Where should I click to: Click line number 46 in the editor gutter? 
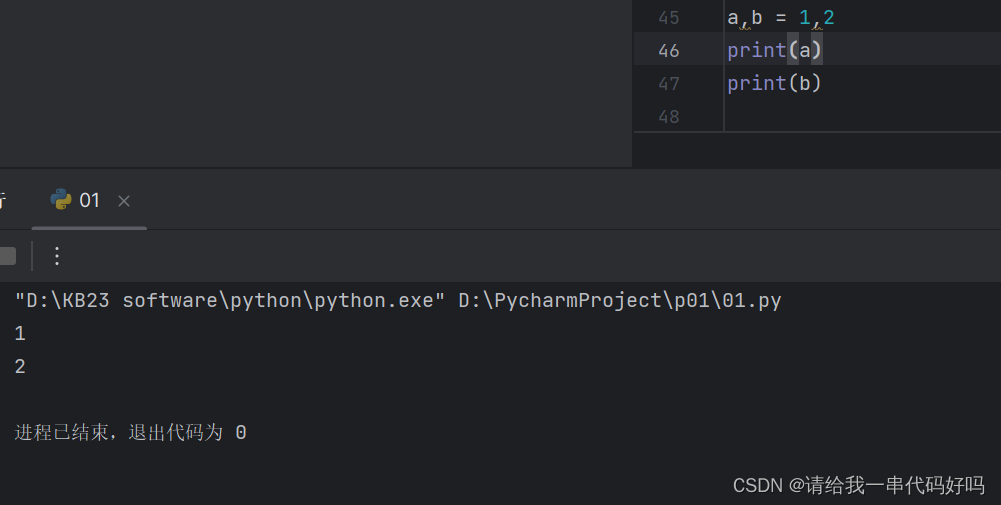669,51
